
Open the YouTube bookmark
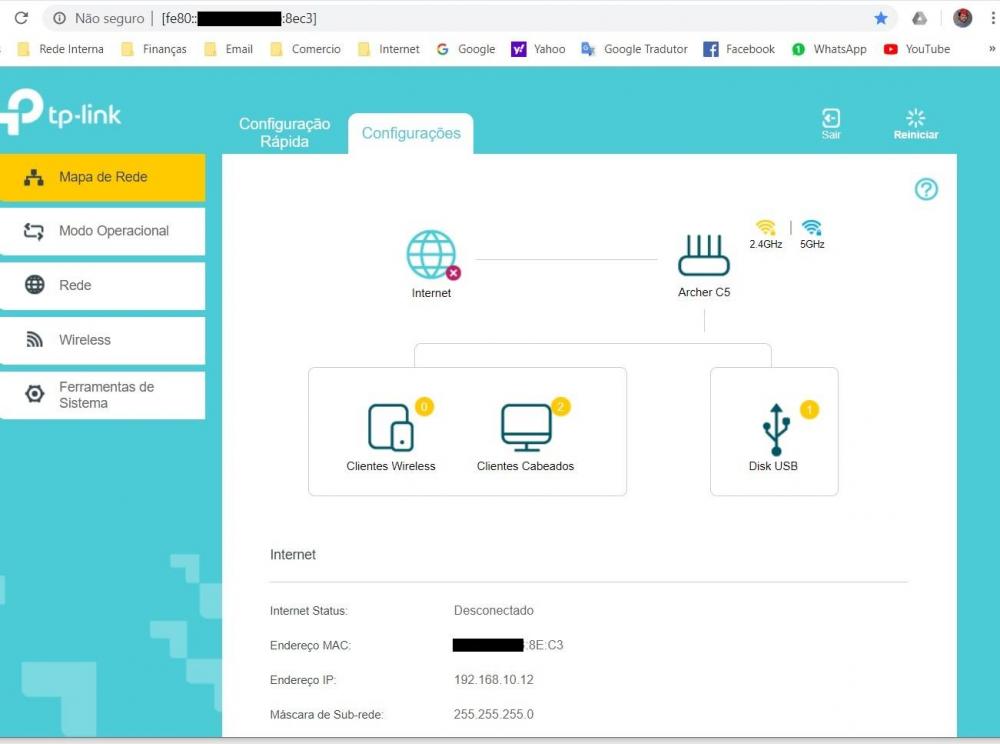[x=917, y=49]
